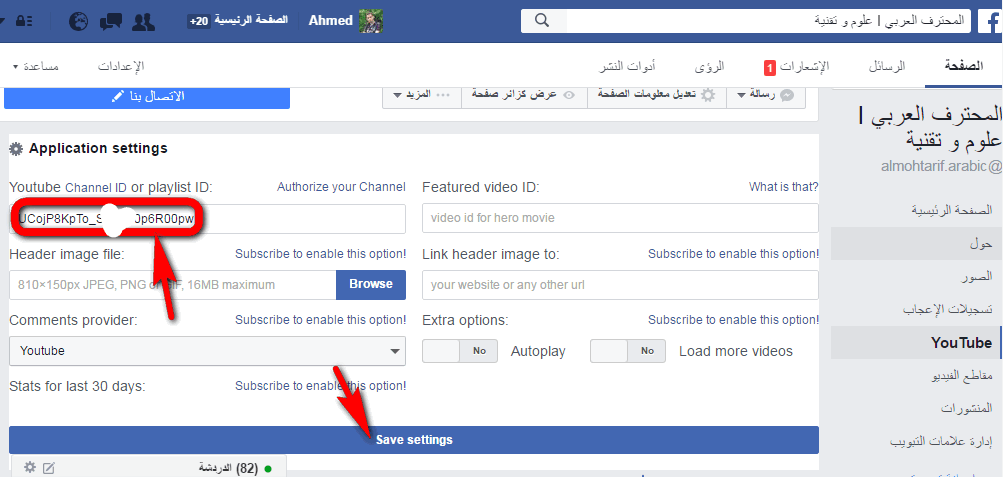
Task: Click the eye icon on view as visitor button
Action: tap(569, 95)
